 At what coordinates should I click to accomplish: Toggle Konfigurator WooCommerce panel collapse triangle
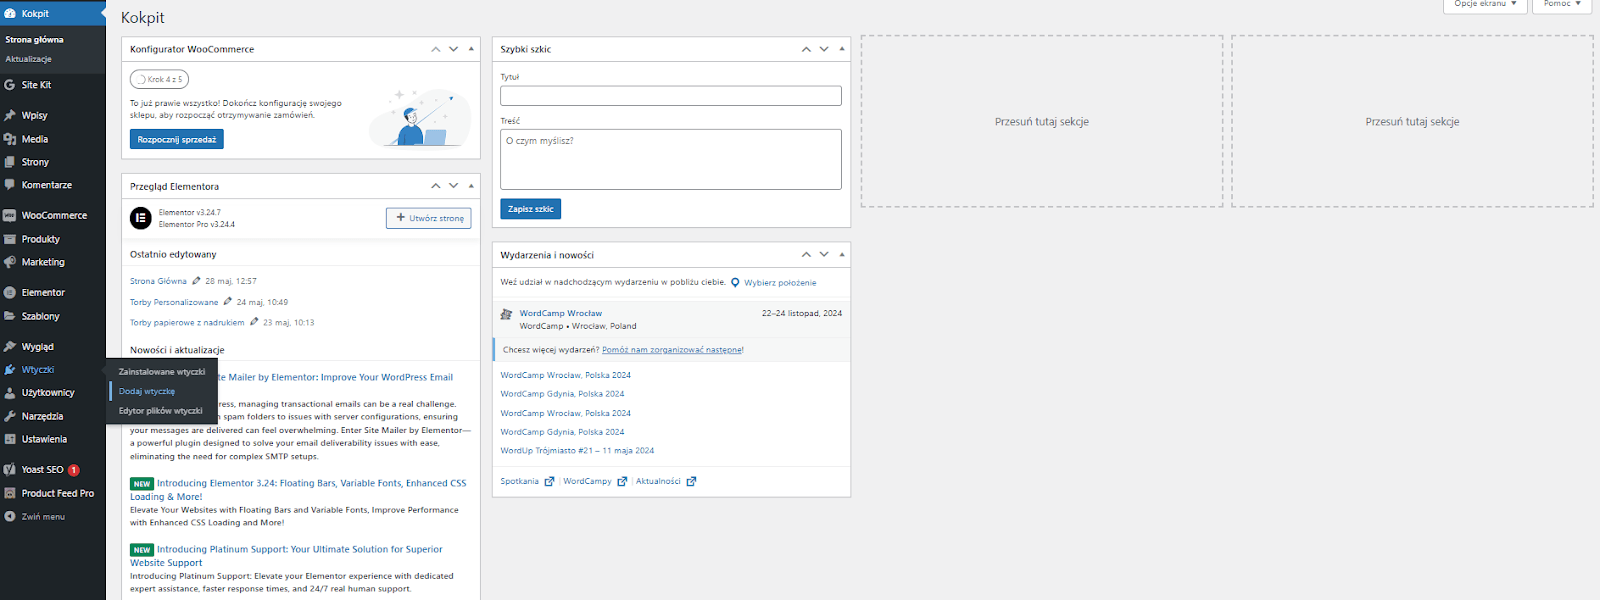tap(471, 49)
